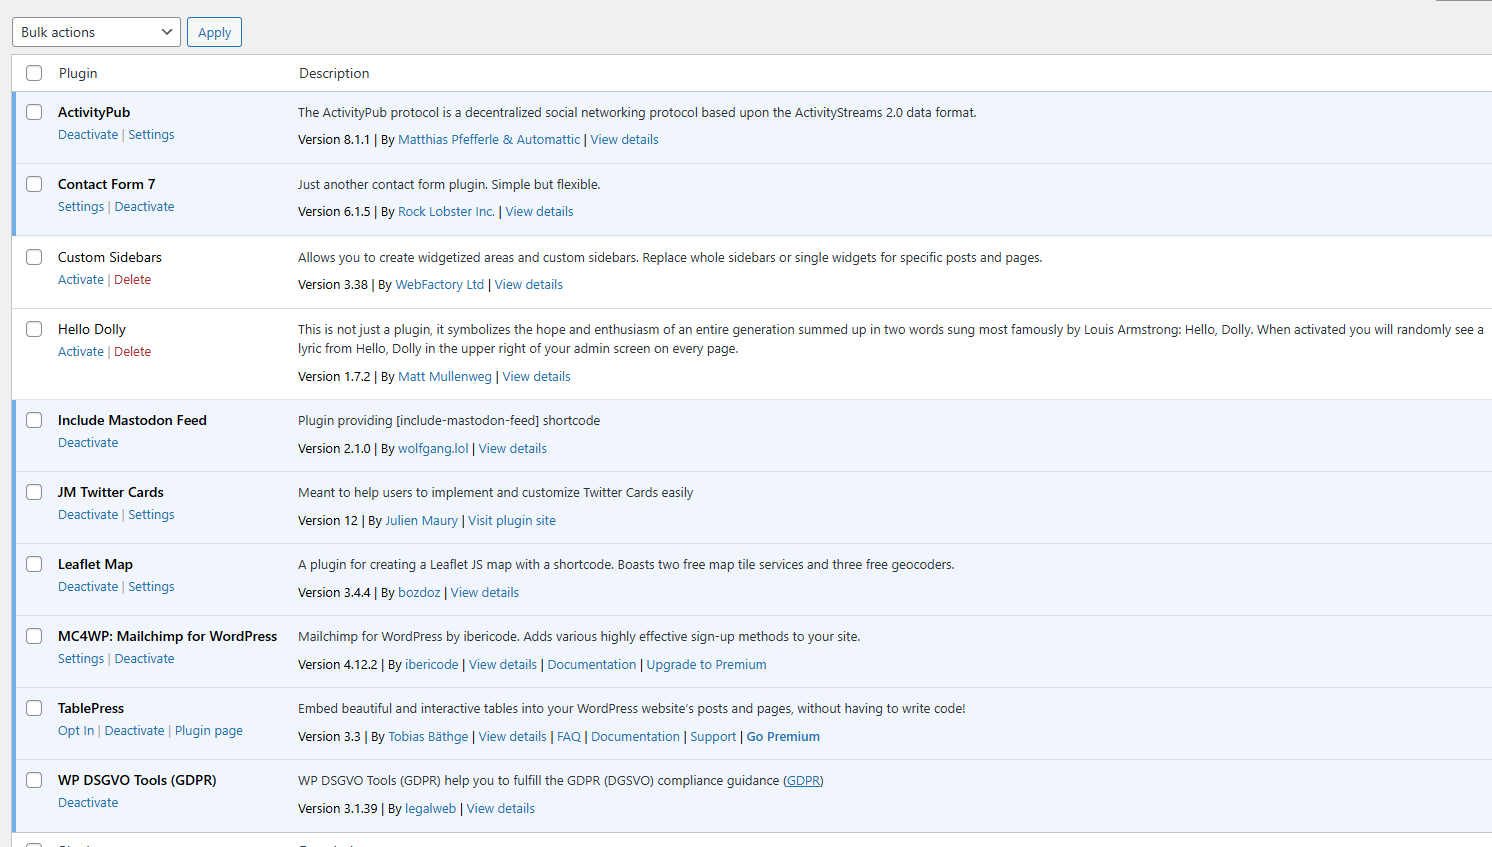
Task: View details of Include Mastodon Feed
Action: click(512, 449)
